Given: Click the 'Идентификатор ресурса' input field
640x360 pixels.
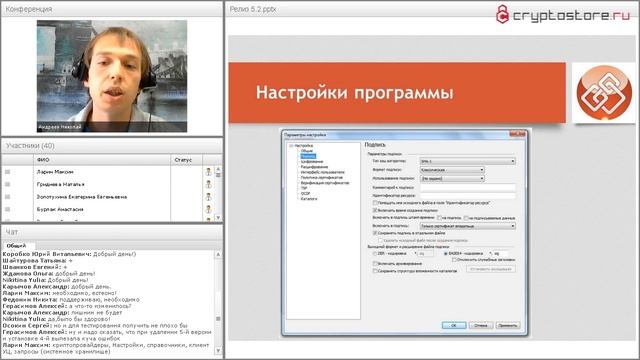Looking at the screenshot, I should [x=467, y=196].
